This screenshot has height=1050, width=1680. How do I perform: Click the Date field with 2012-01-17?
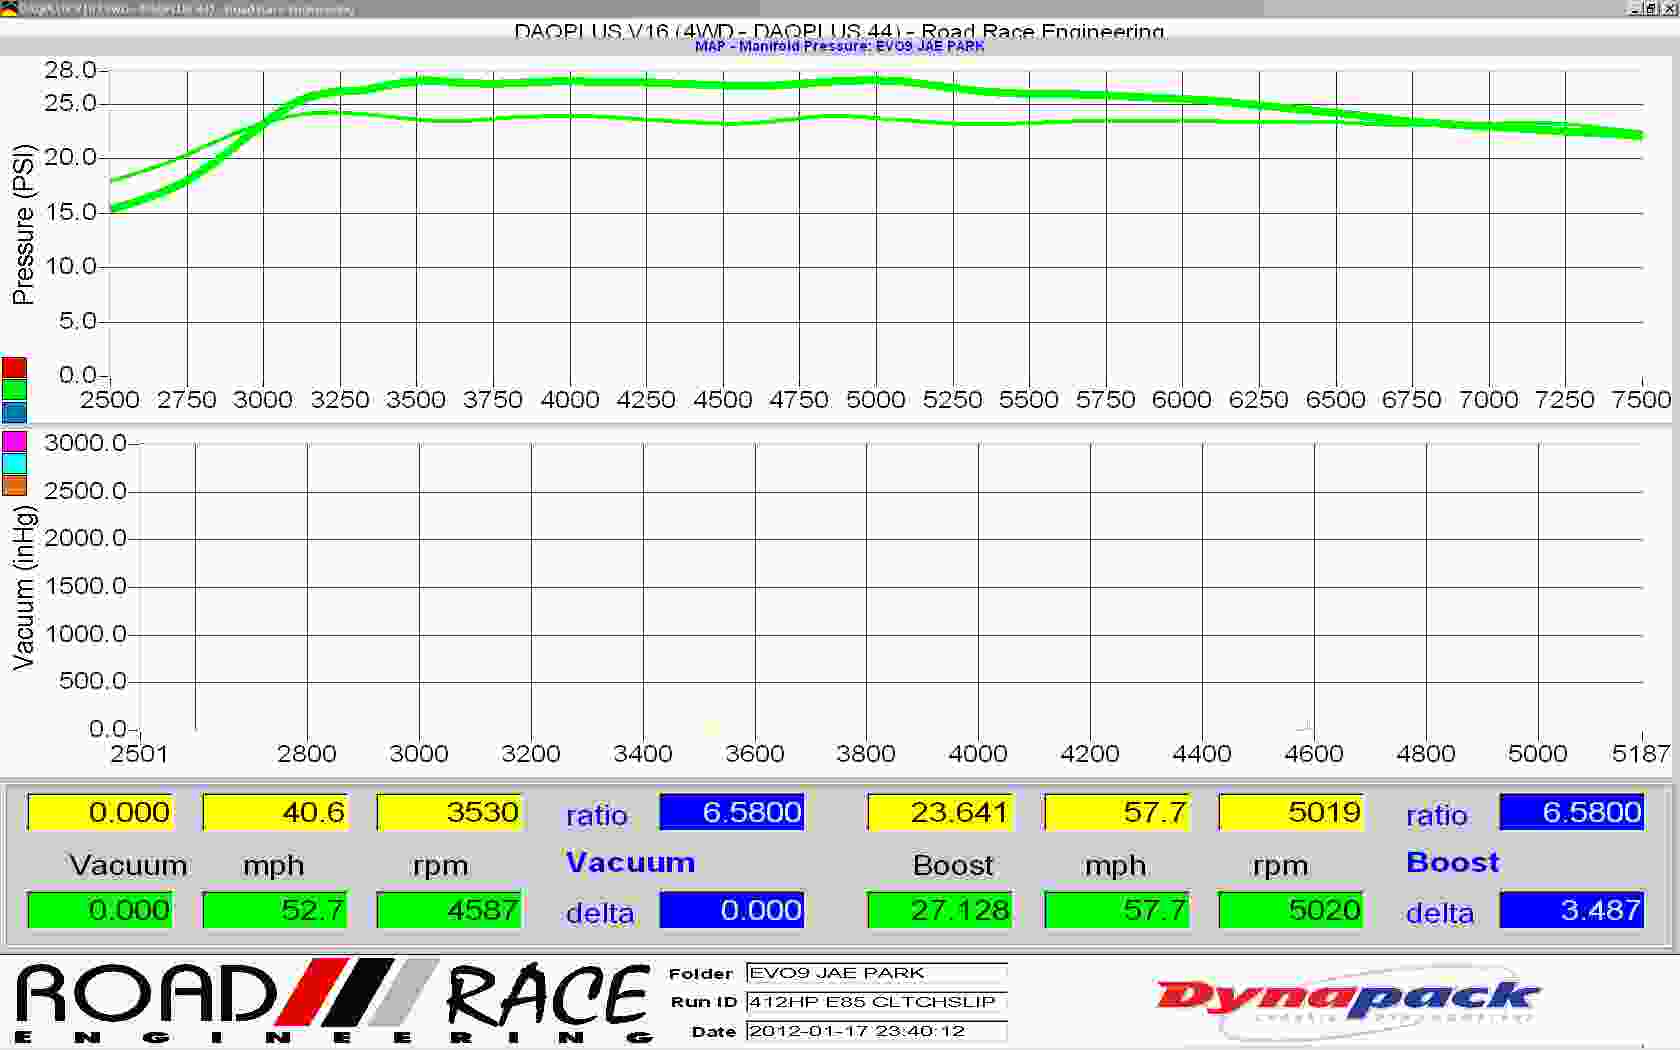click(876, 1031)
